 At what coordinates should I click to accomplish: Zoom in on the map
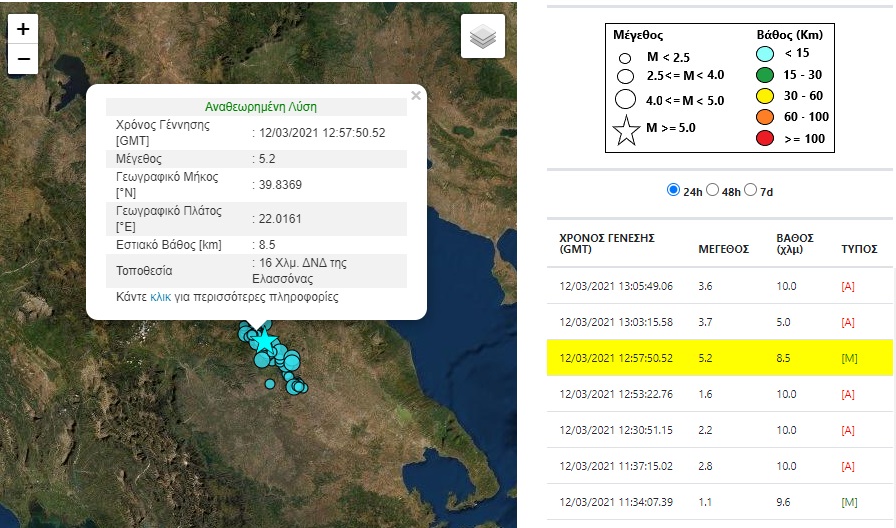pyautogui.click(x=23, y=29)
